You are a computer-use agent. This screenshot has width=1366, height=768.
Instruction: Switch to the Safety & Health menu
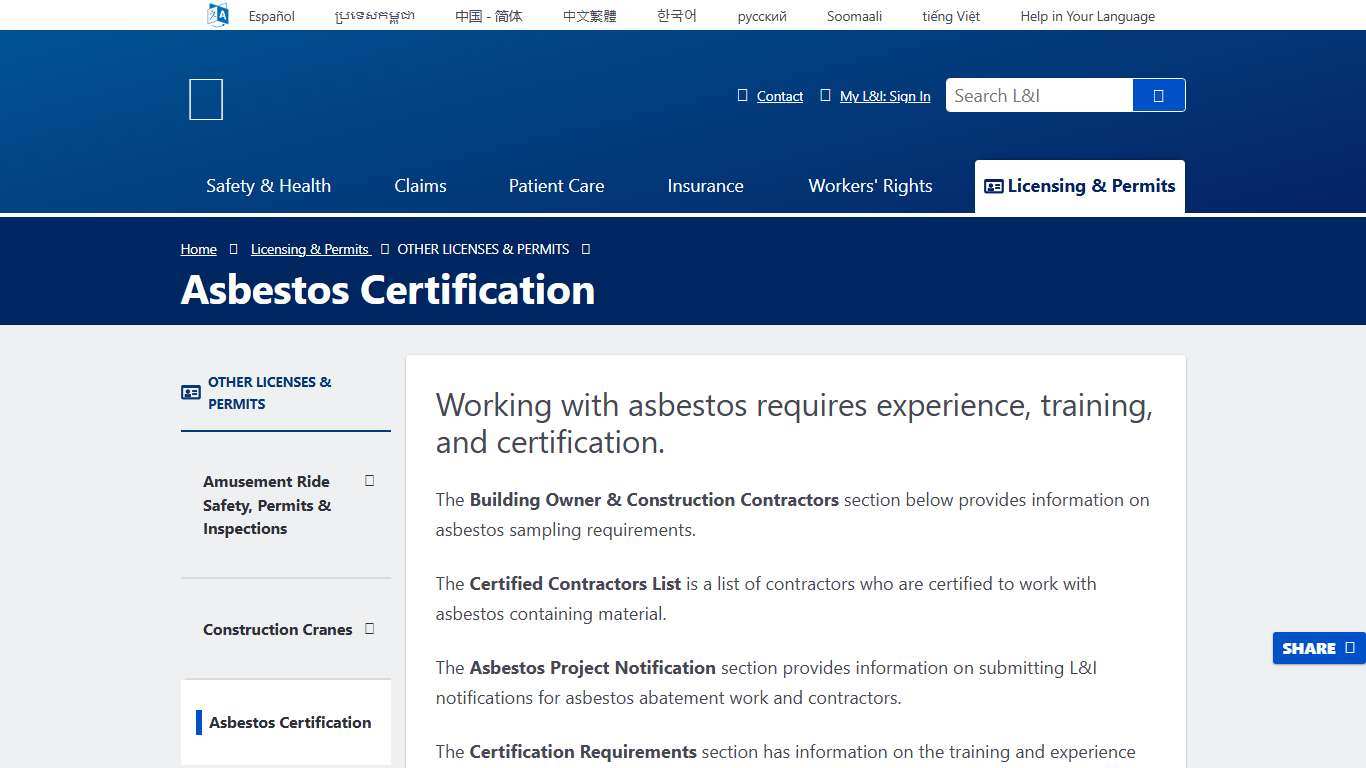pos(268,186)
